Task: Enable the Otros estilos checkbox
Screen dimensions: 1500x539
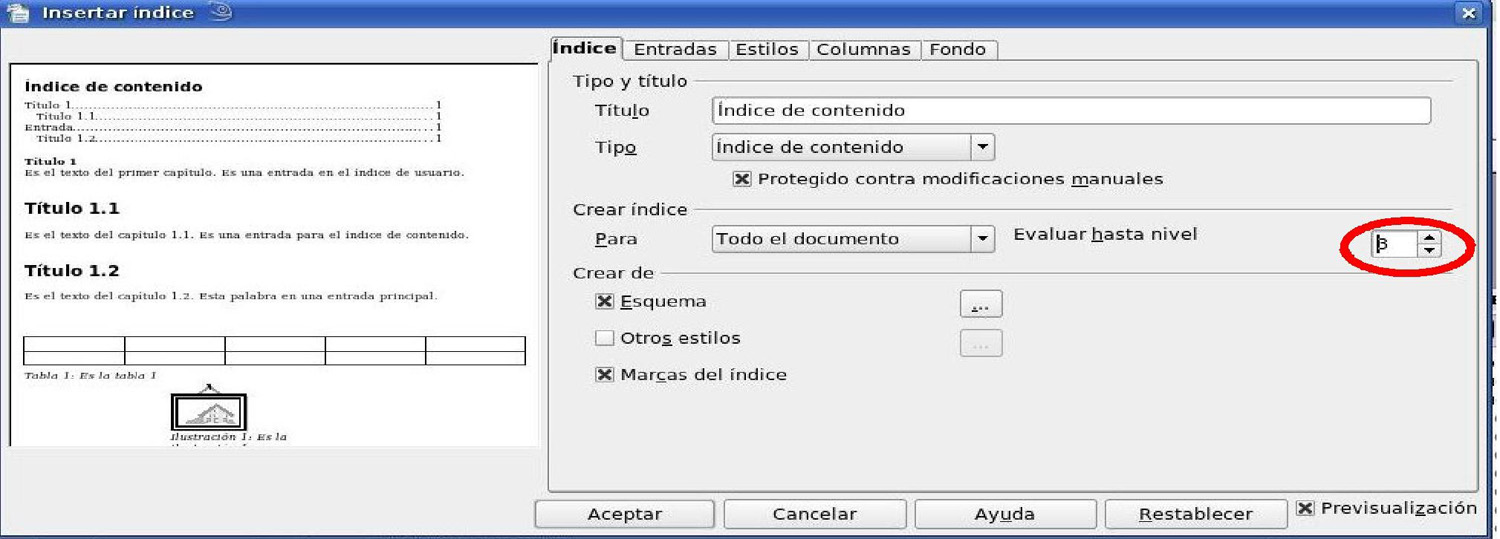Action: tap(604, 338)
